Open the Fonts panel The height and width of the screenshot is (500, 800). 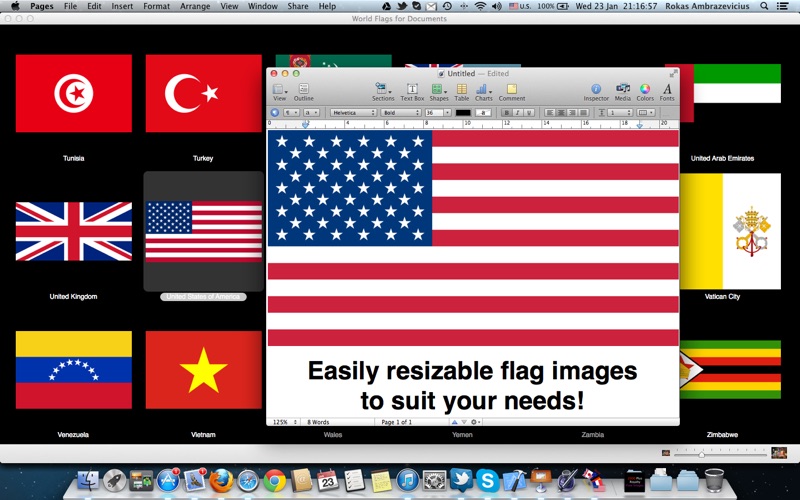[x=667, y=92]
